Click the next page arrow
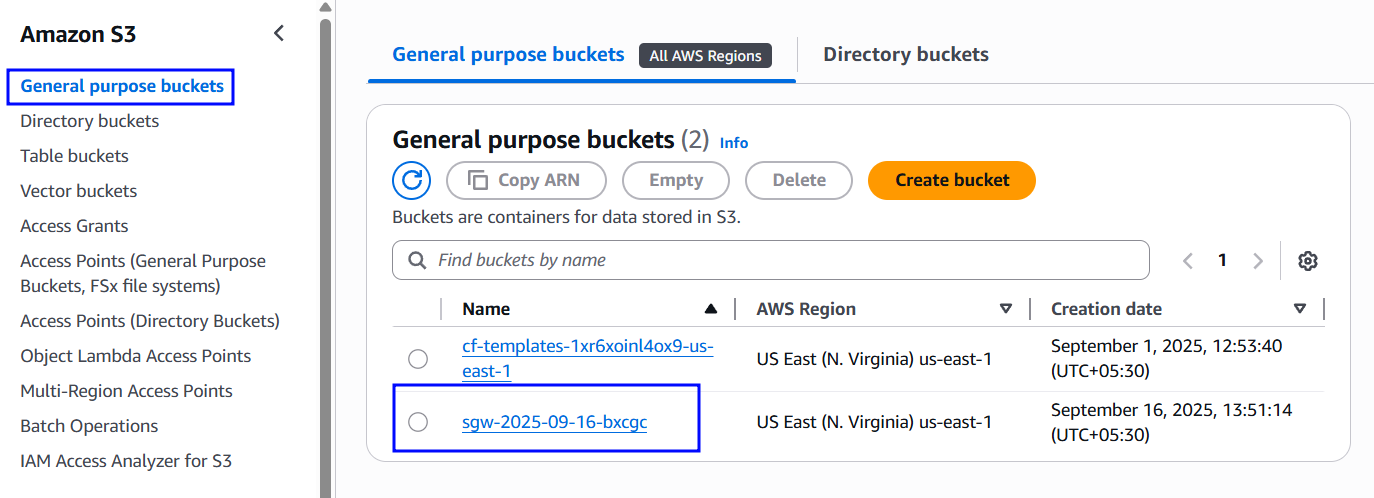 point(1258,261)
